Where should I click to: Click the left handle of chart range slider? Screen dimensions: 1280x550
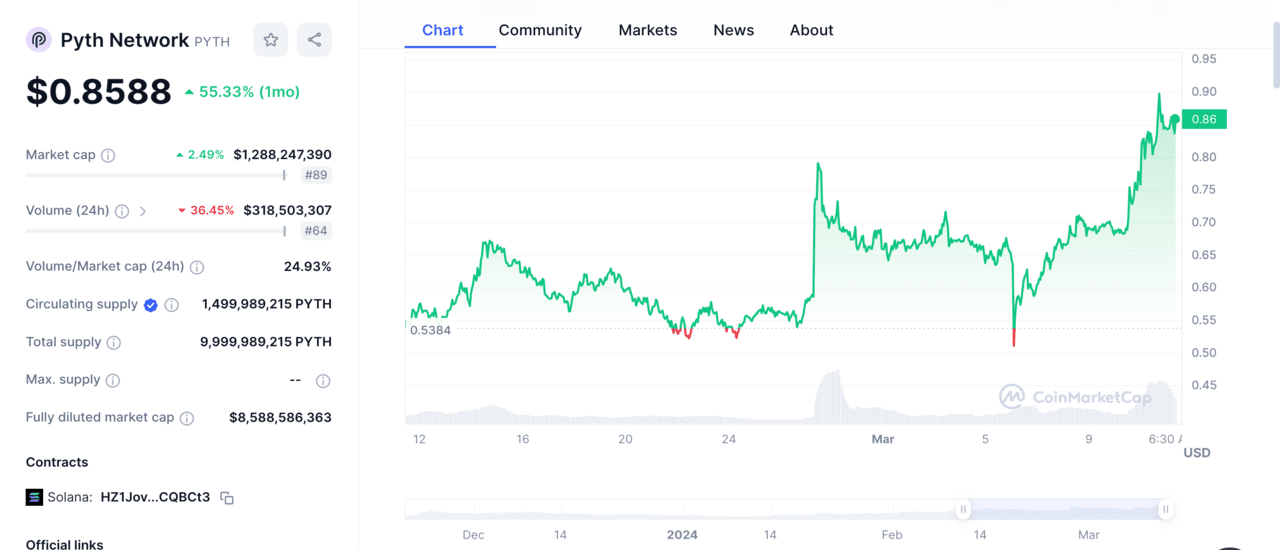click(963, 510)
